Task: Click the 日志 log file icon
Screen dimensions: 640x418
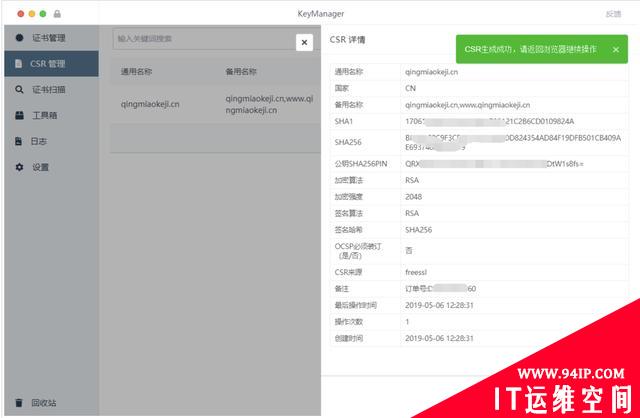Action: [x=18, y=141]
